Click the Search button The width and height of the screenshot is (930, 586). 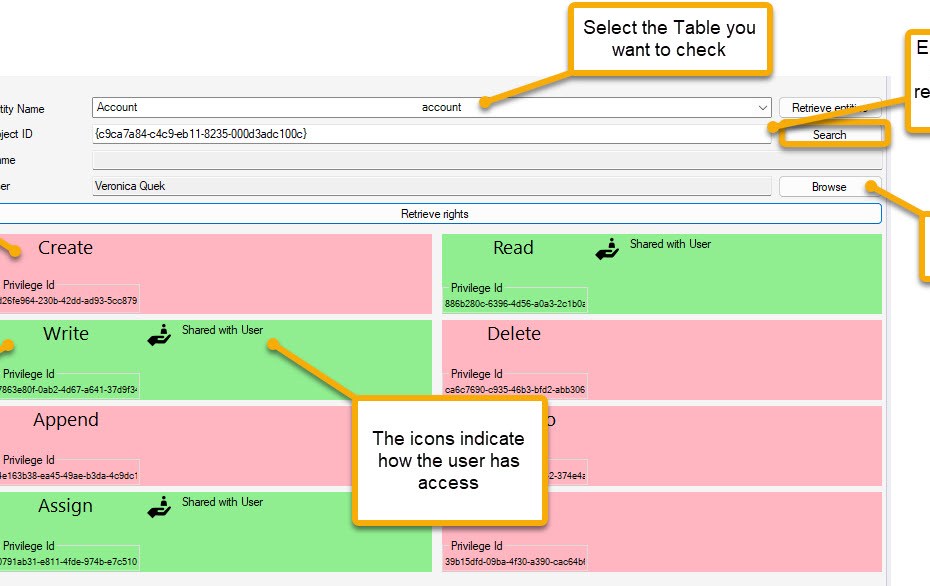click(830, 135)
